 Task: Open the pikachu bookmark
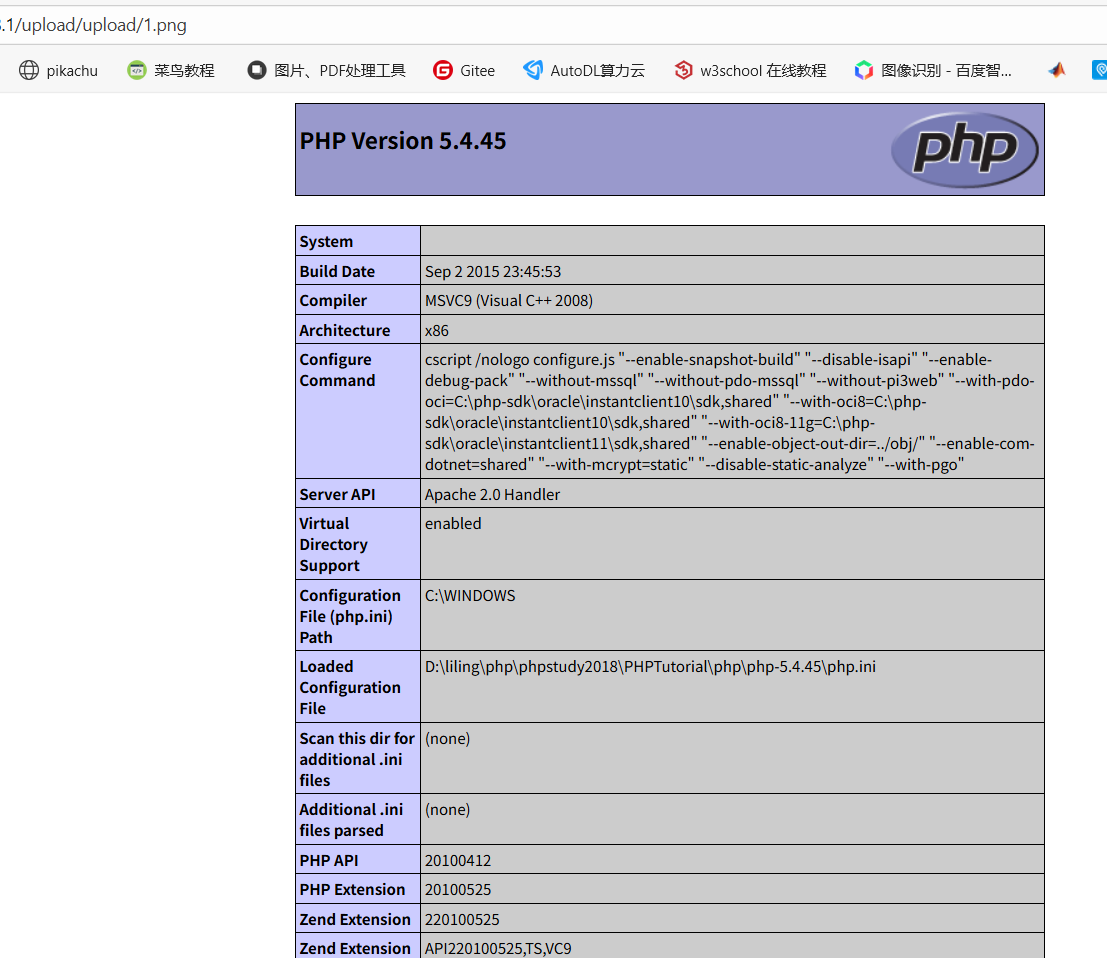point(59,71)
